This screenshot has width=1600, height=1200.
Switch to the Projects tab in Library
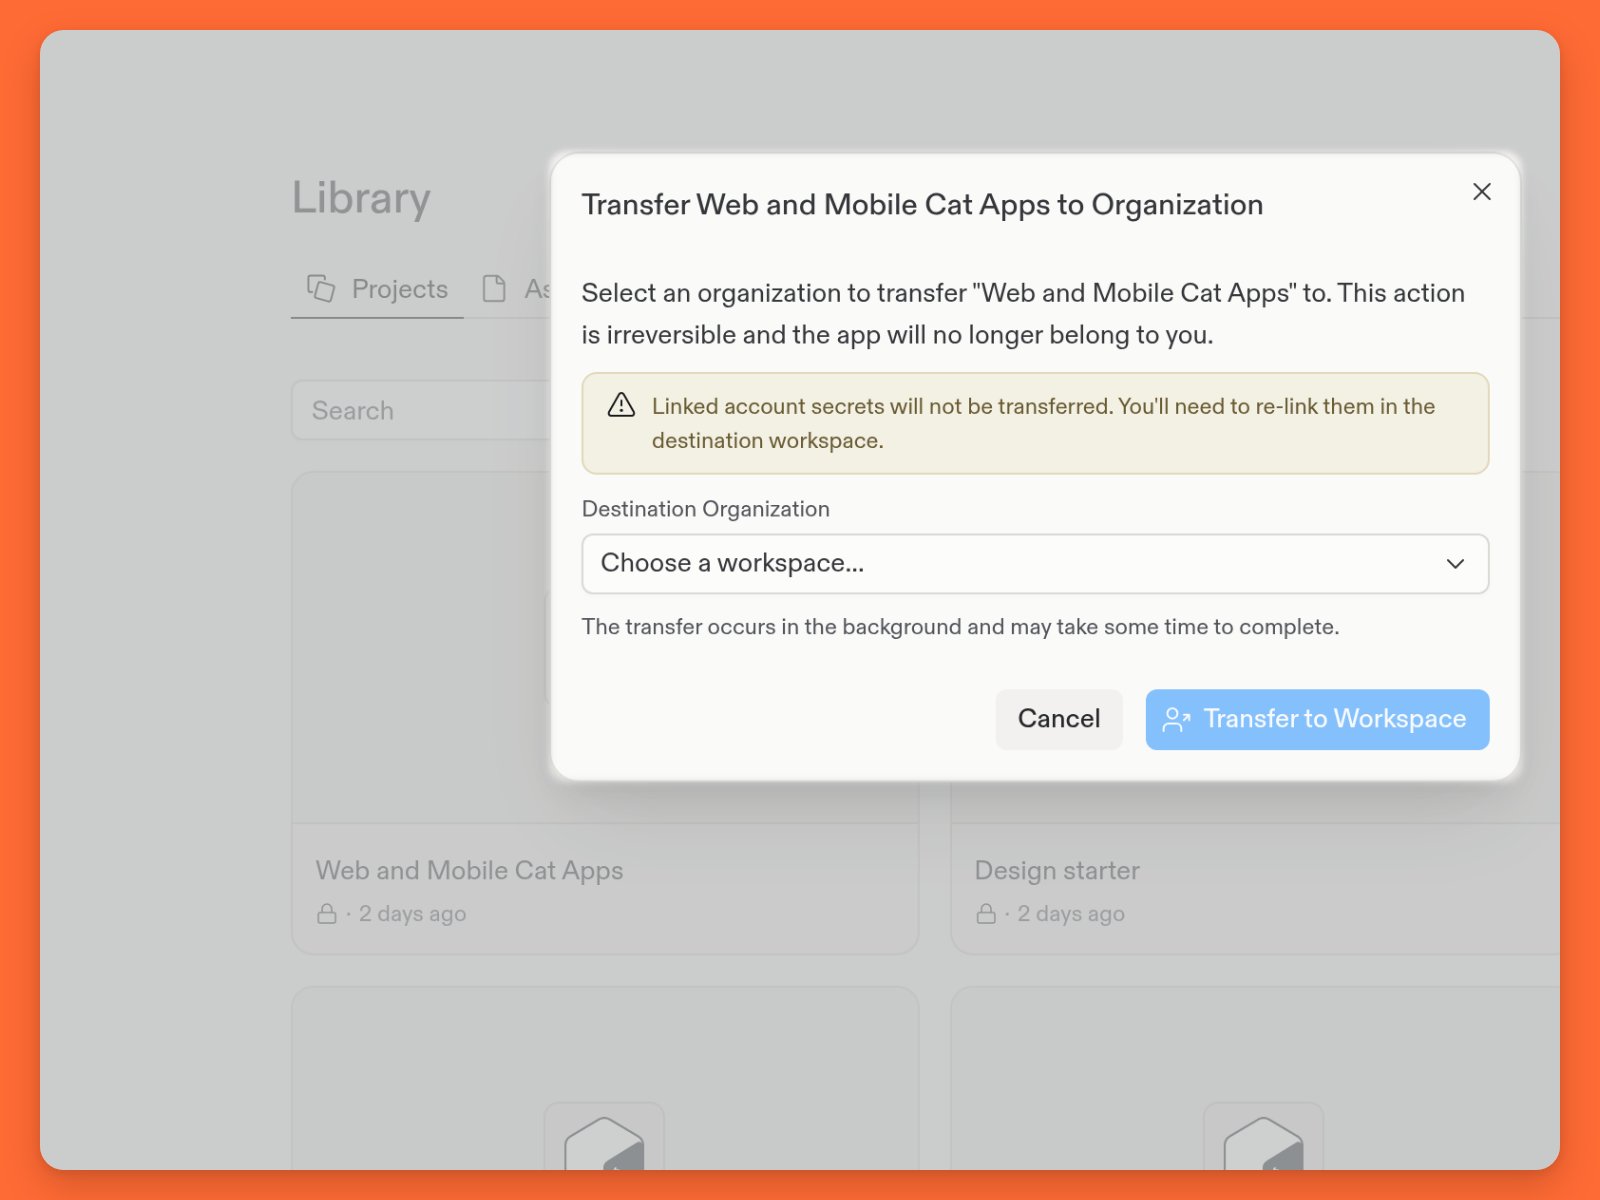pos(377,289)
